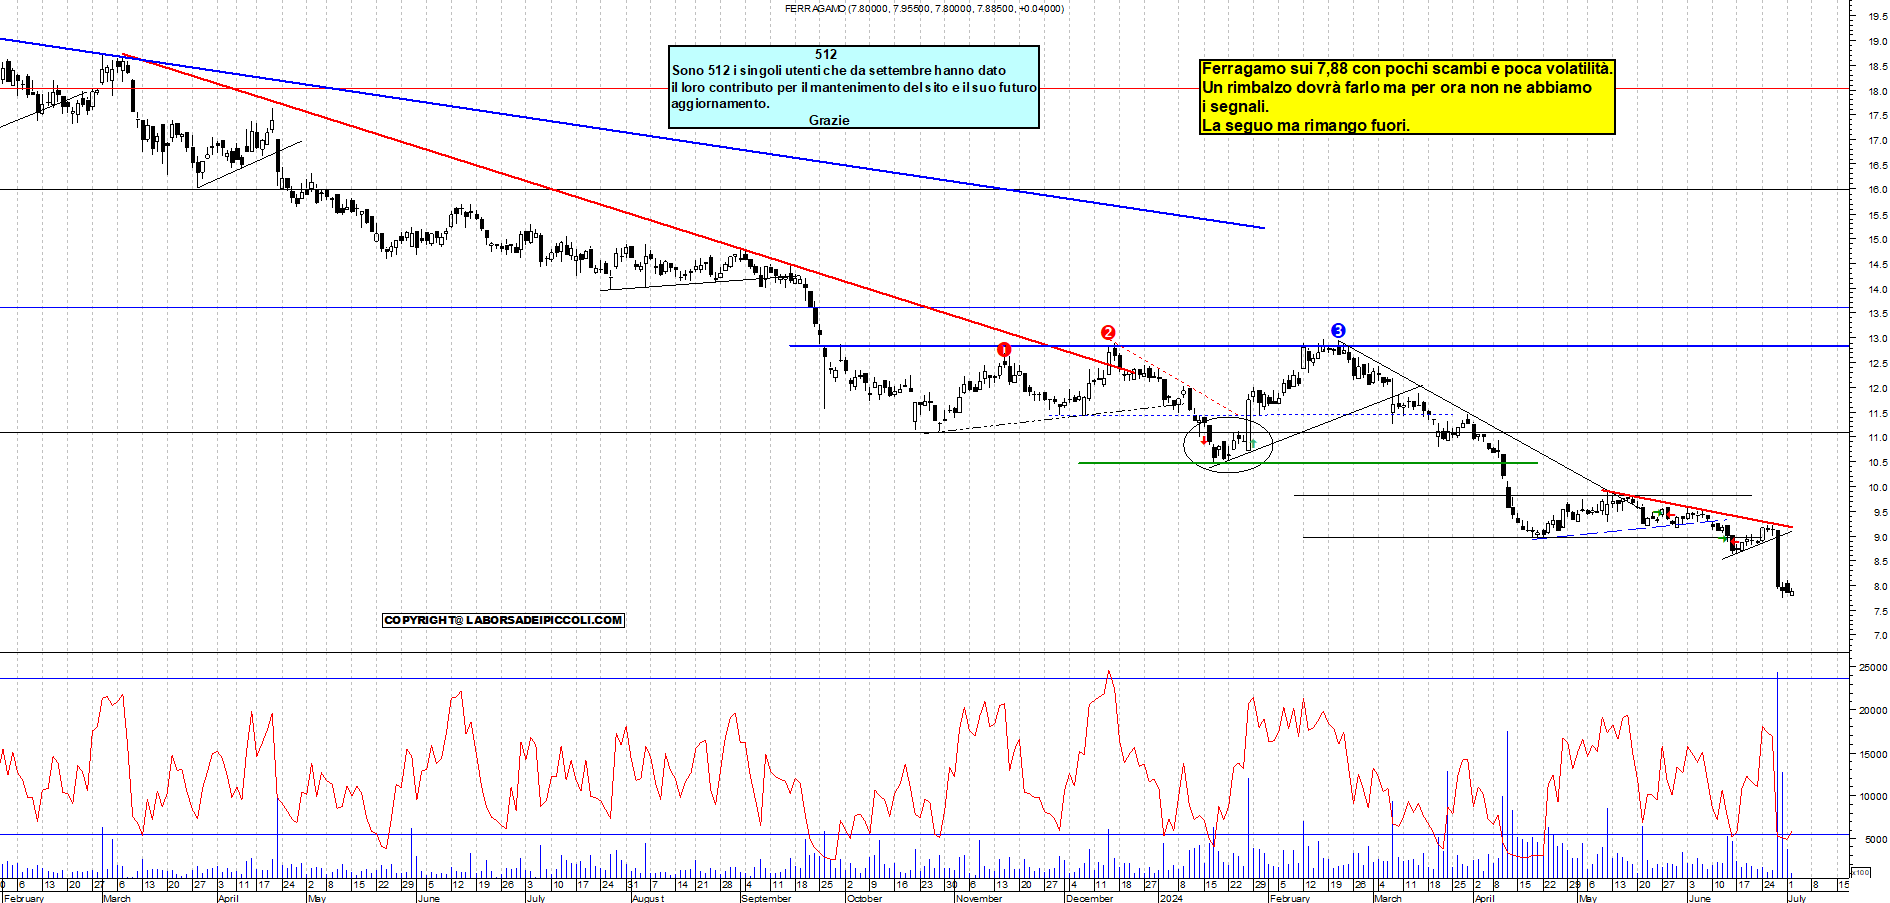Viewport: 1890px width, 903px height.
Task: Click the September label on the time axis
Action: (766, 898)
